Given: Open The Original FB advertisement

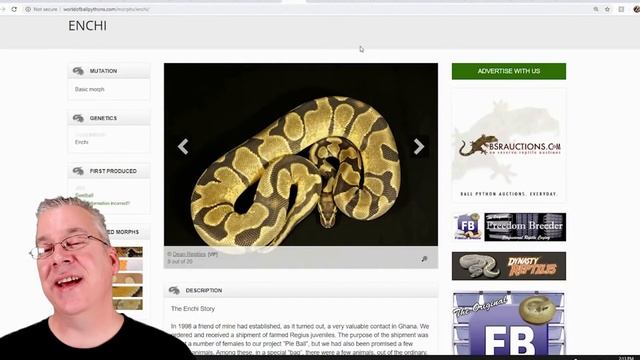Looking at the screenshot, I should pyautogui.click(x=509, y=323).
